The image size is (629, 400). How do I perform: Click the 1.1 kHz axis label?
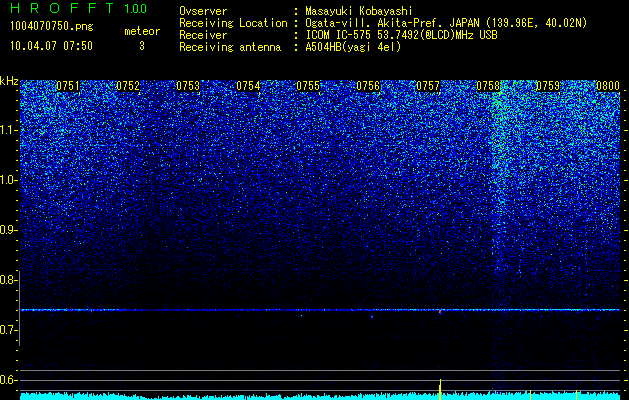pyautogui.click(x=7, y=130)
